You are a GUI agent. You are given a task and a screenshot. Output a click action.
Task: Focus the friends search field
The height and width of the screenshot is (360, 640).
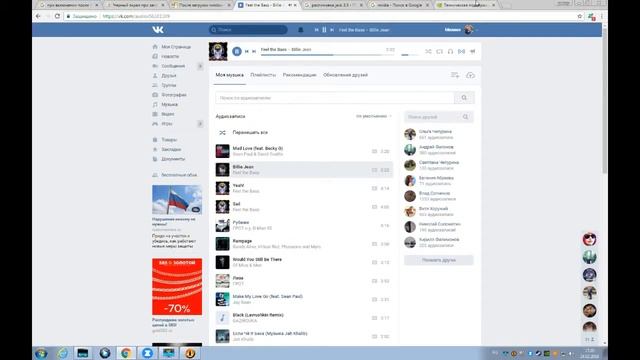coord(433,117)
